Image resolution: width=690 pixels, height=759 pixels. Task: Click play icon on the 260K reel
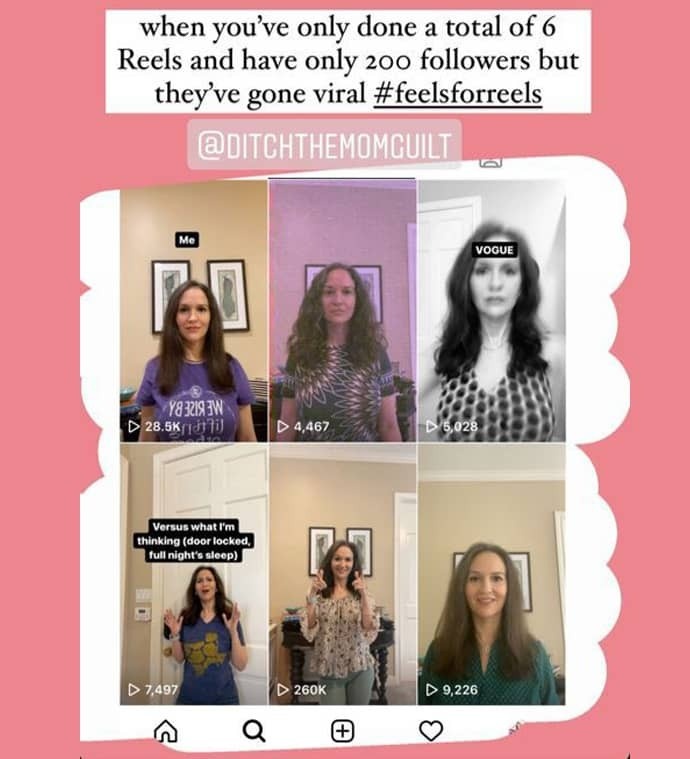click(x=283, y=690)
